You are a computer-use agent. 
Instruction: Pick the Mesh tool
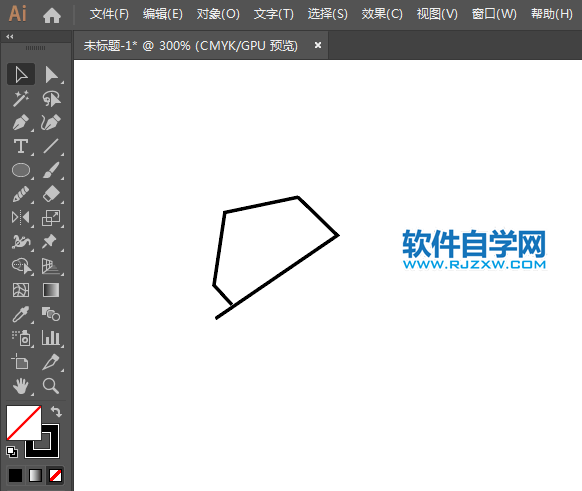click(21, 290)
